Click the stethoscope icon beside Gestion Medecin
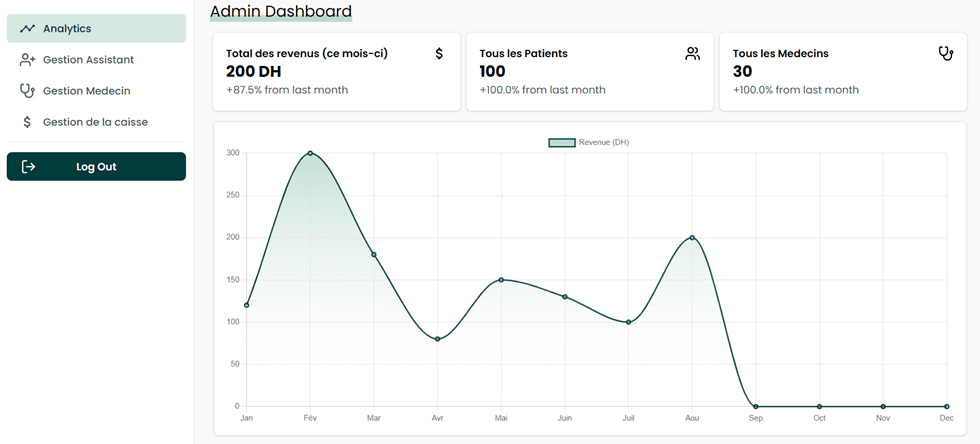980x444 pixels. pyautogui.click(x=28, y=91)
